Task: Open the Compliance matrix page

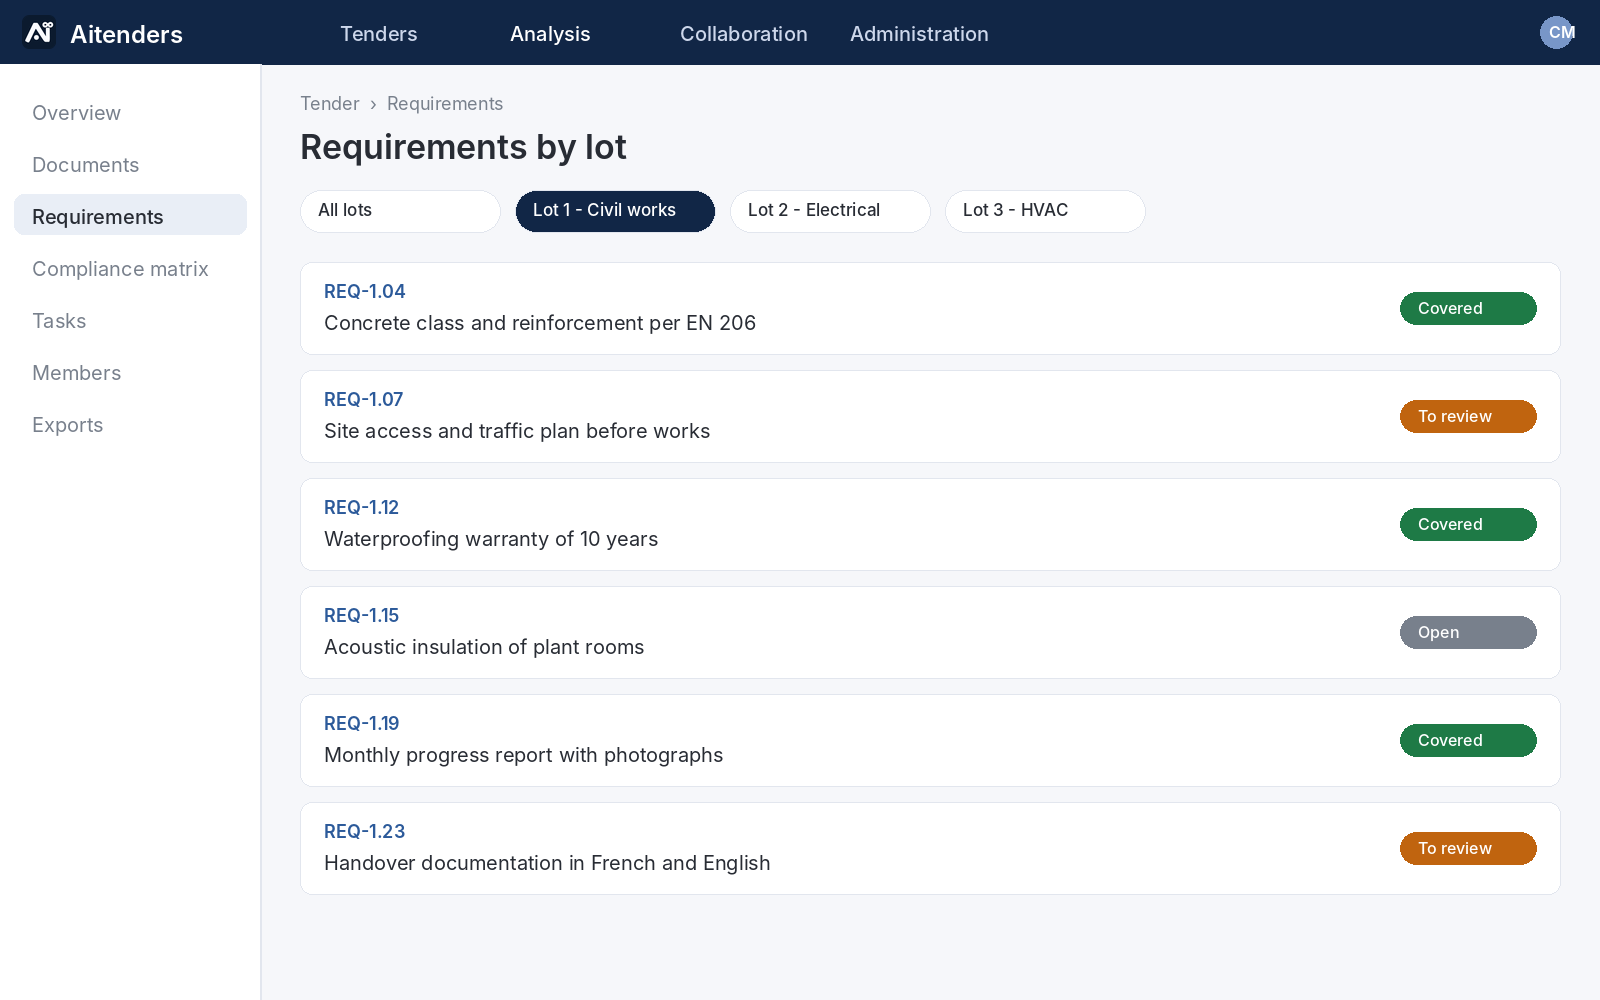Action: click(130, 269)
